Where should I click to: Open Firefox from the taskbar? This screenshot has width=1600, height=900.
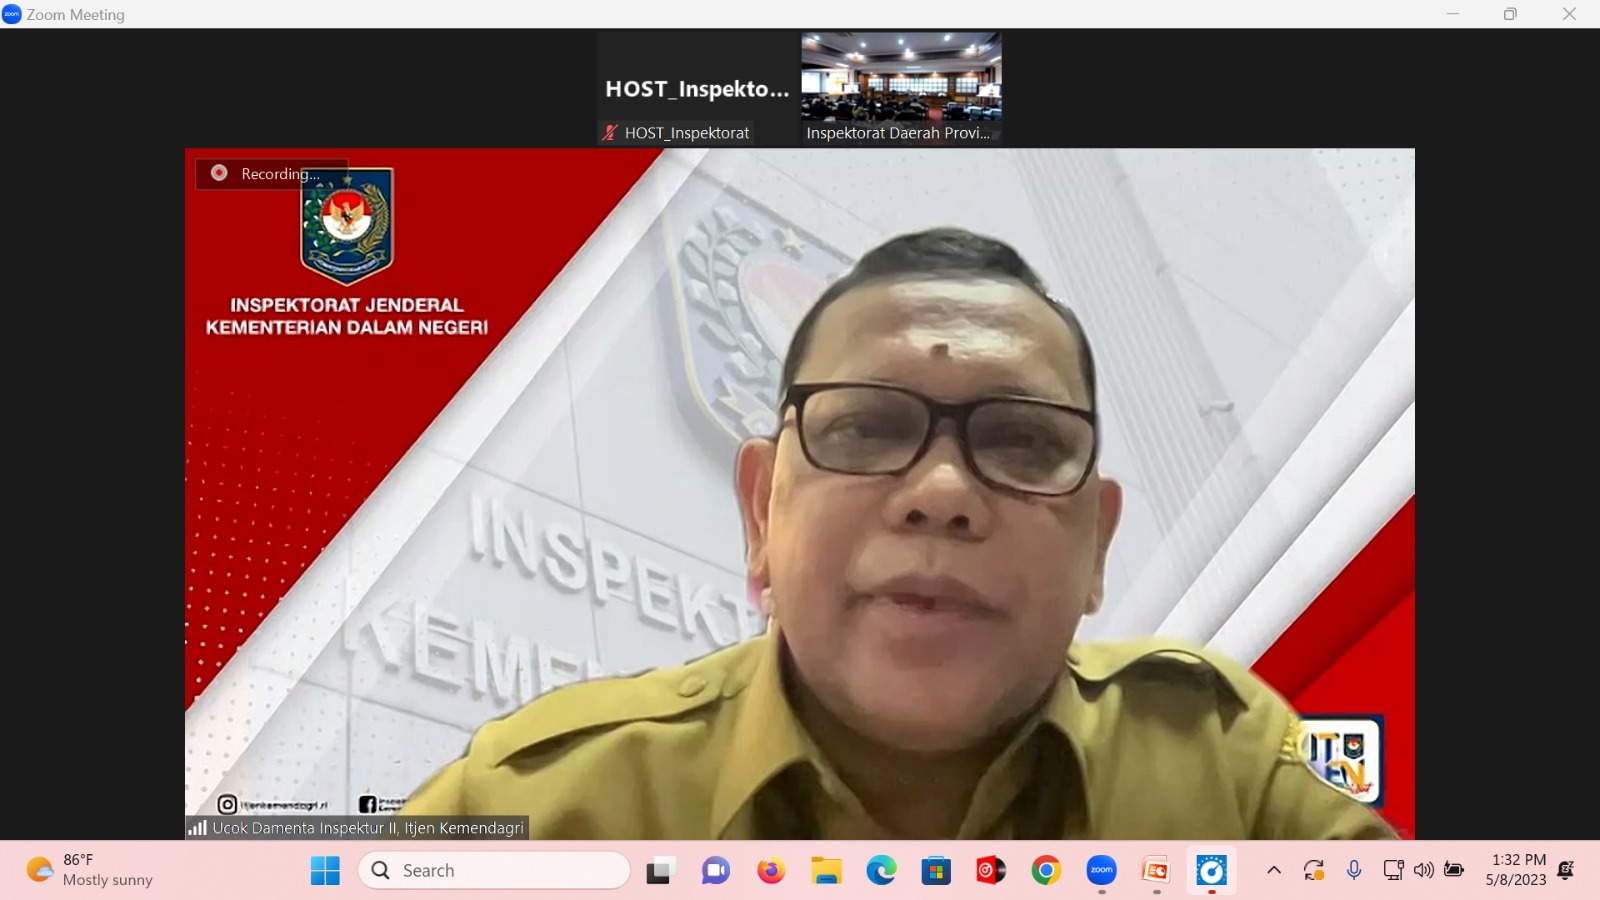pos(771,871)
